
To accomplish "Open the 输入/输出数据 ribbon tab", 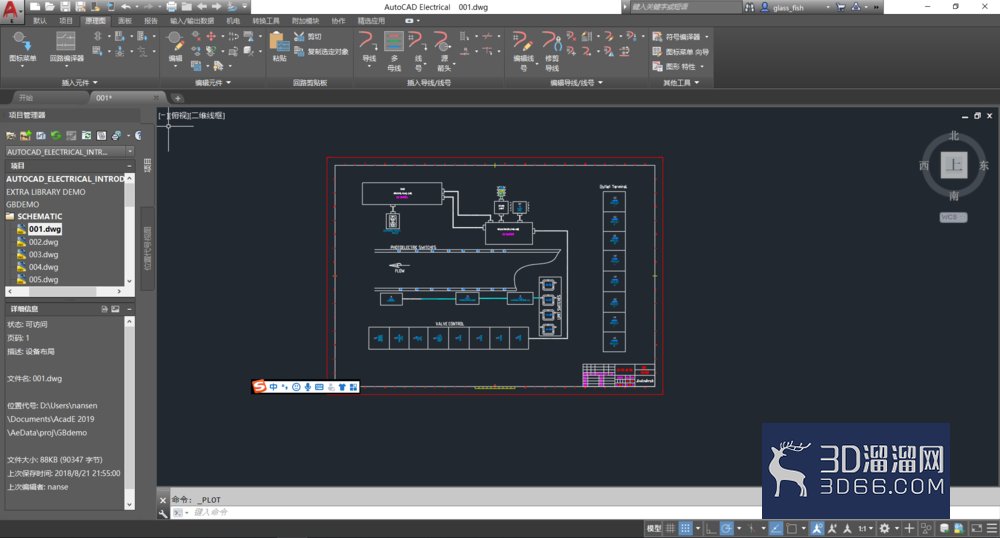I will click(x=192, y=20).
